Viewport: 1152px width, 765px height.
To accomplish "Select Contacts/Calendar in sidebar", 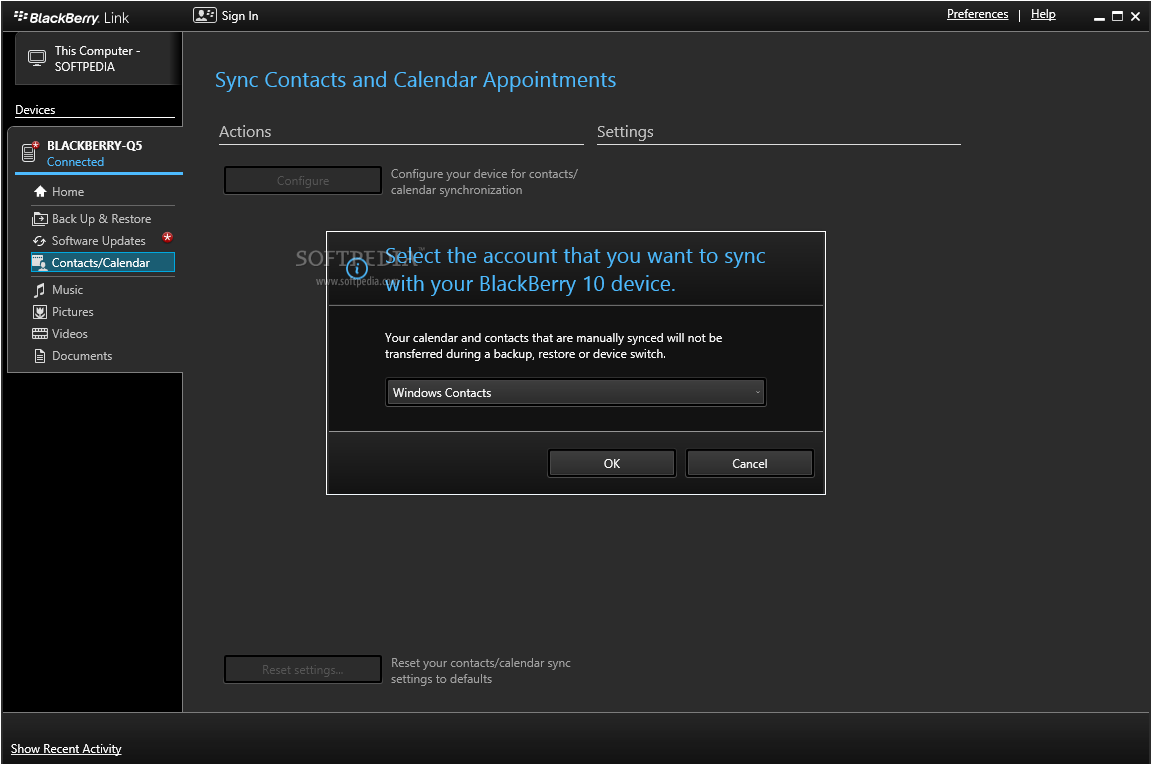I will click(x=103, y=262).
